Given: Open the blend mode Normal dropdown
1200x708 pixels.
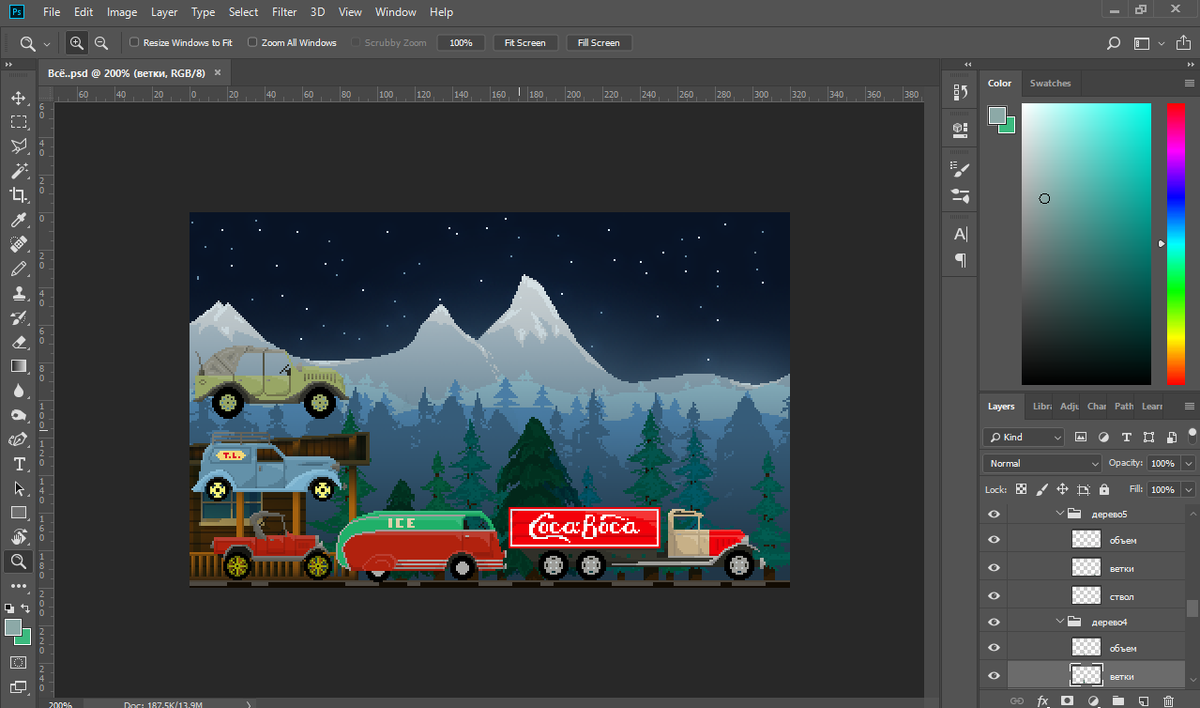Looking at the screenshot, I should pos(1042,464).
